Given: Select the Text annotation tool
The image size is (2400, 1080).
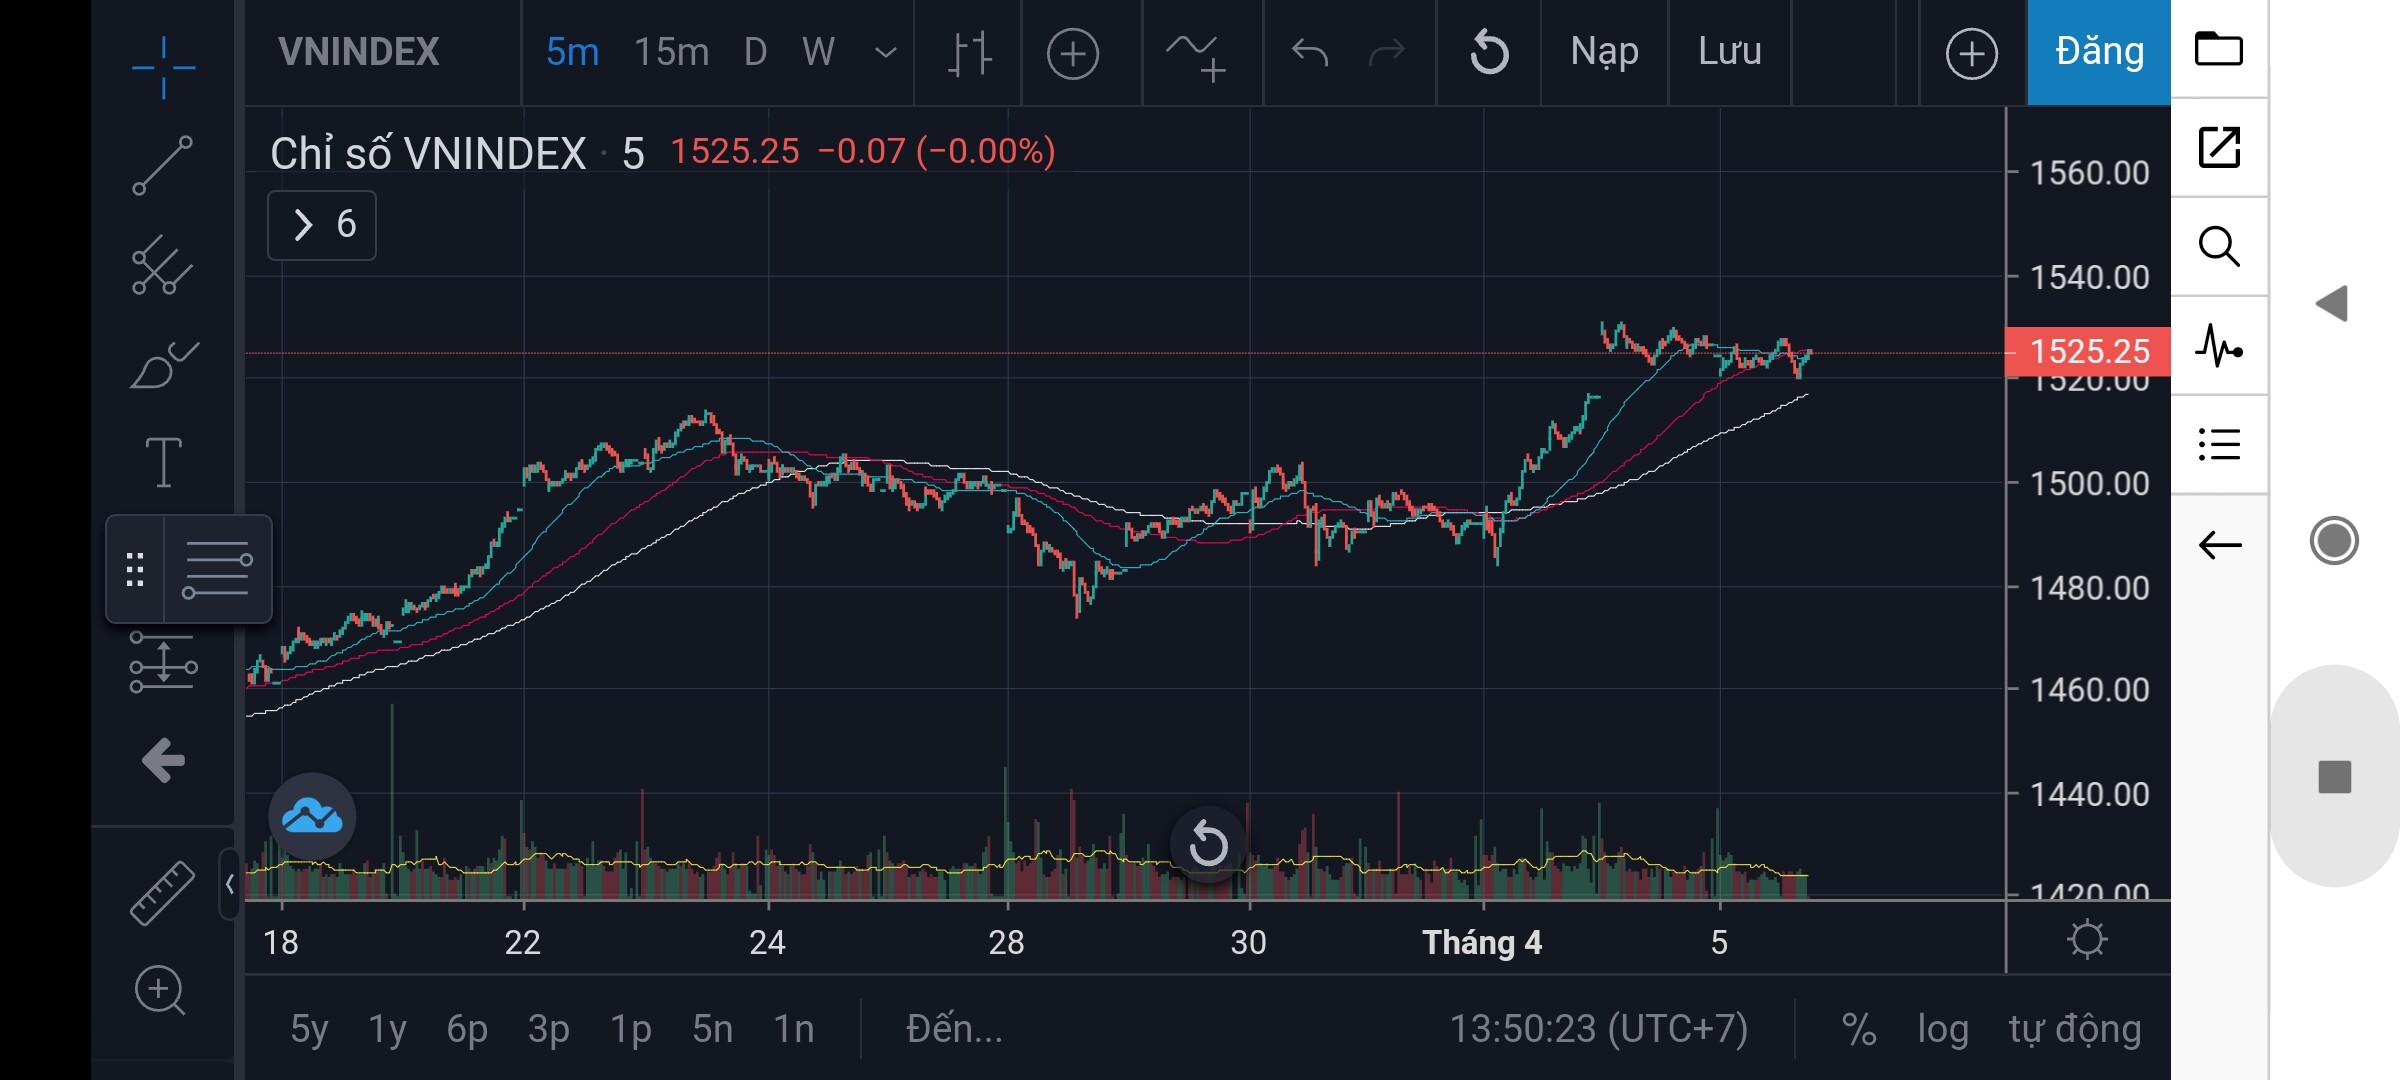Looking at the screenshot, I should pos(163,462).
